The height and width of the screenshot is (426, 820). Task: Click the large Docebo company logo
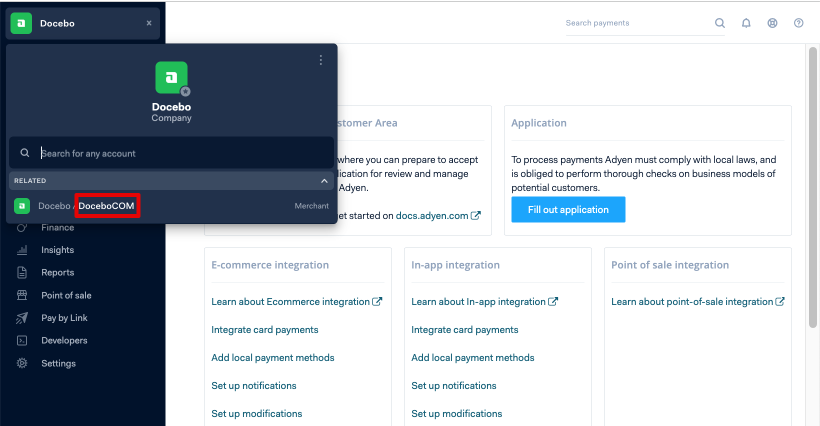[171, 78]
